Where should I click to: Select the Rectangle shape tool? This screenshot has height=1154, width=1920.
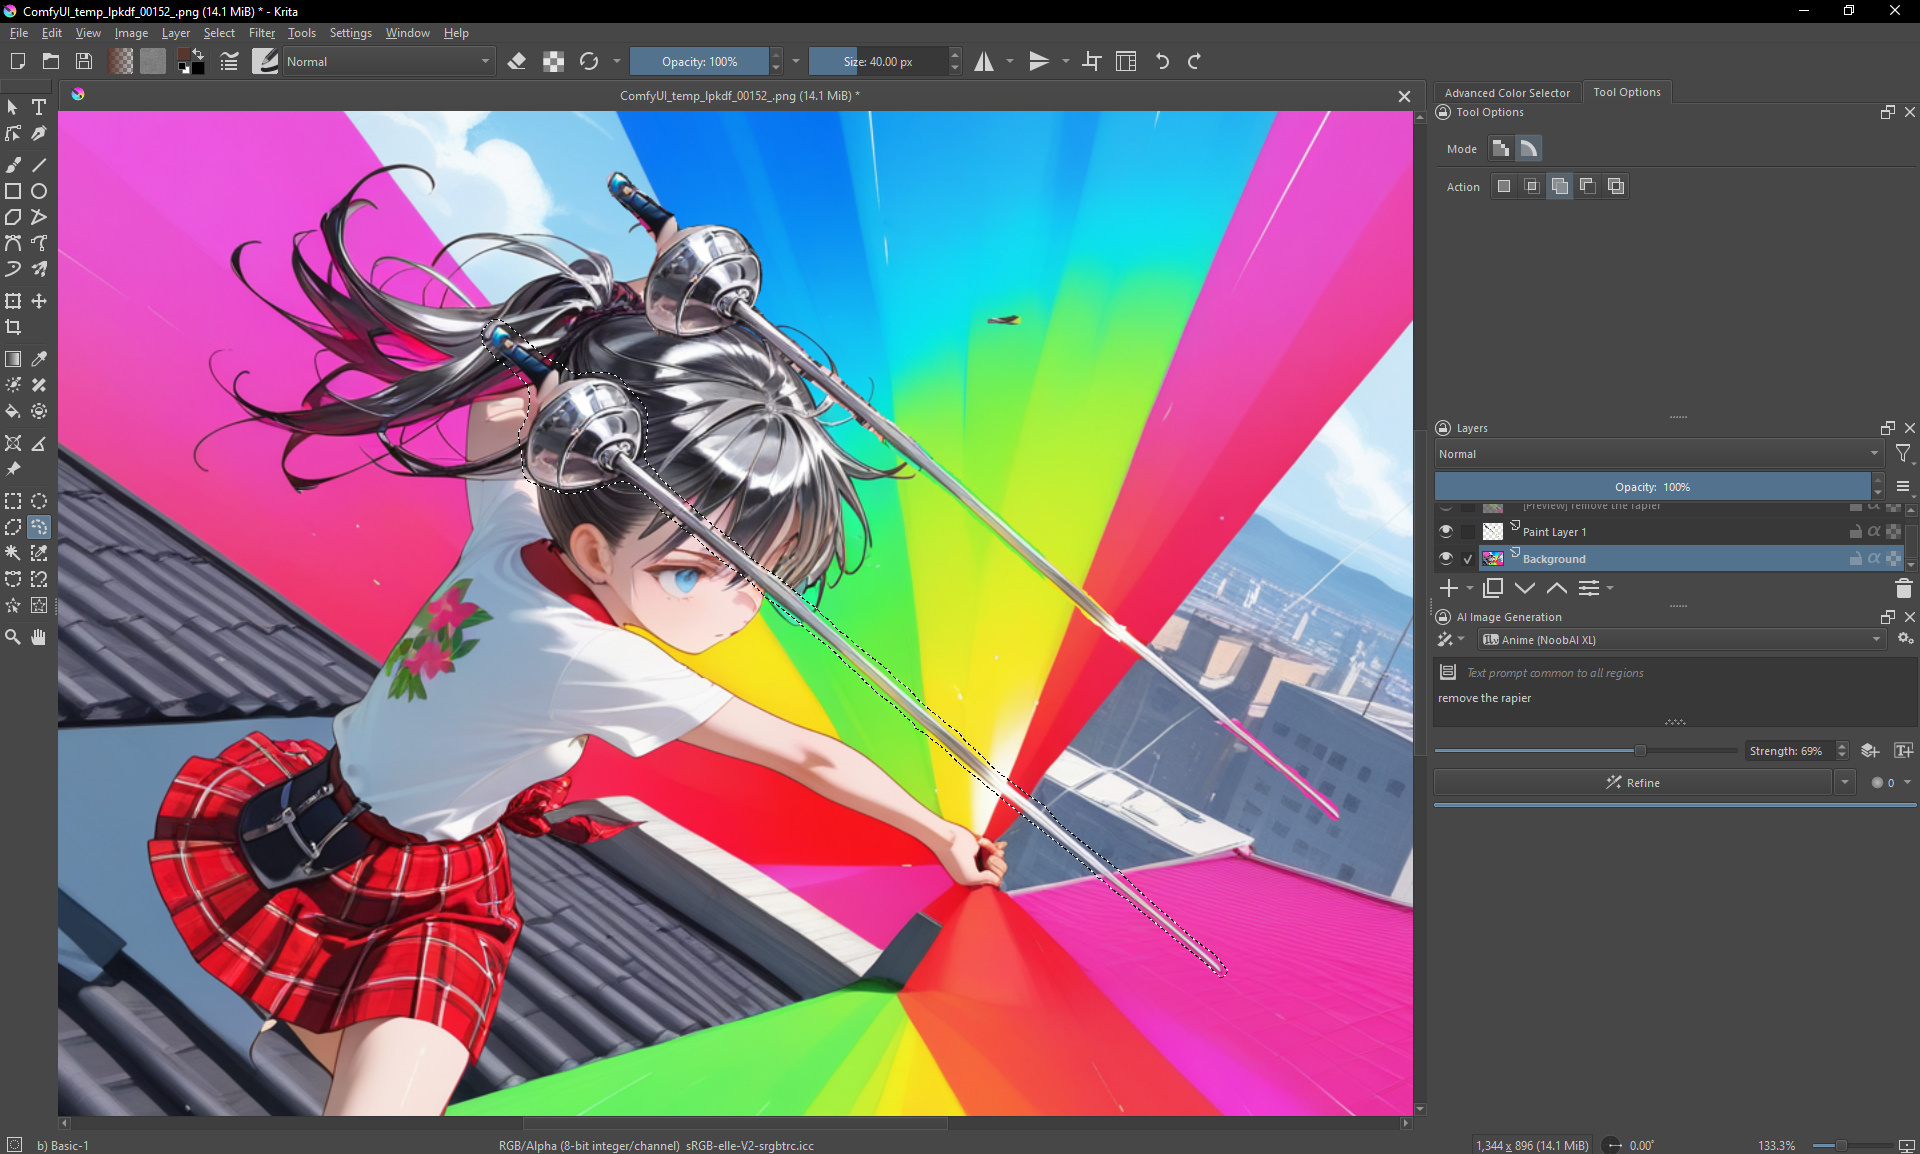(13, 191)
